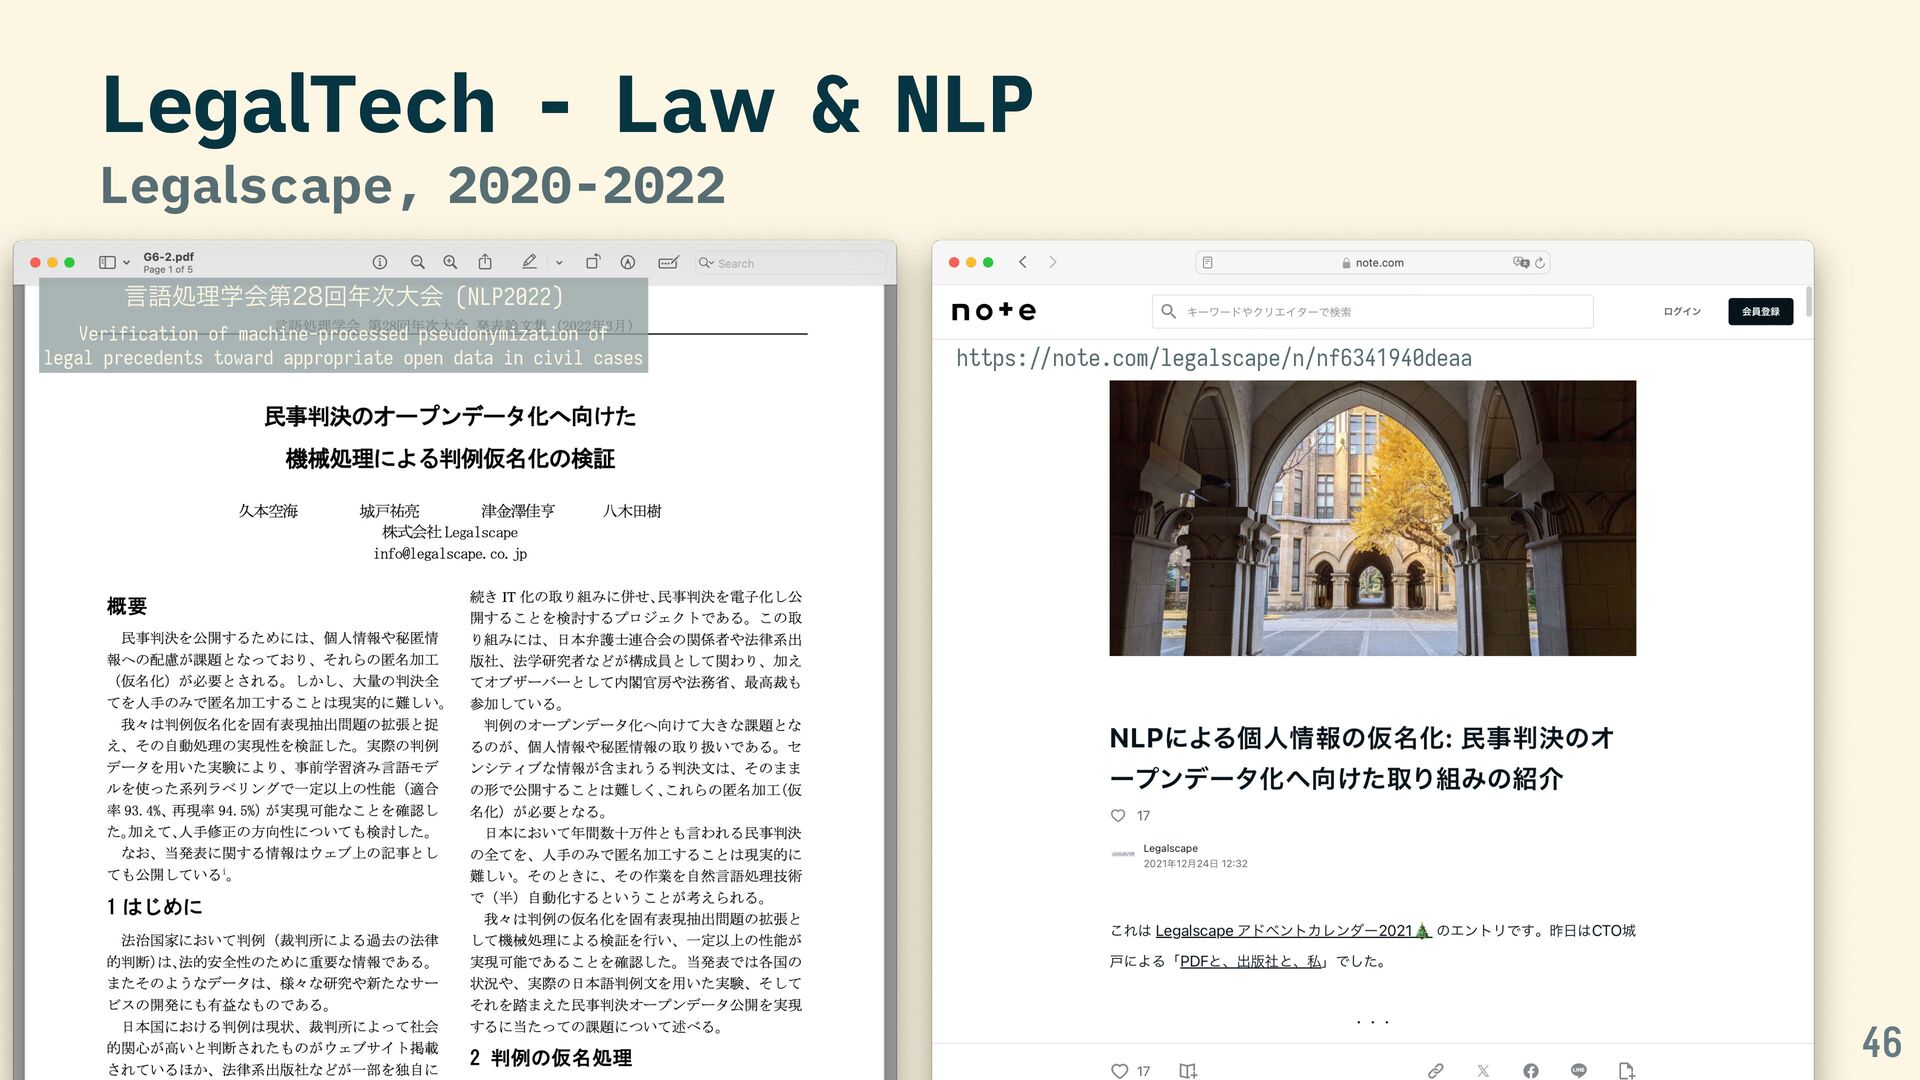This screenshot has height=1080, width=1920.
Task: Copy the article link icon
Action: (1435, 1070)
